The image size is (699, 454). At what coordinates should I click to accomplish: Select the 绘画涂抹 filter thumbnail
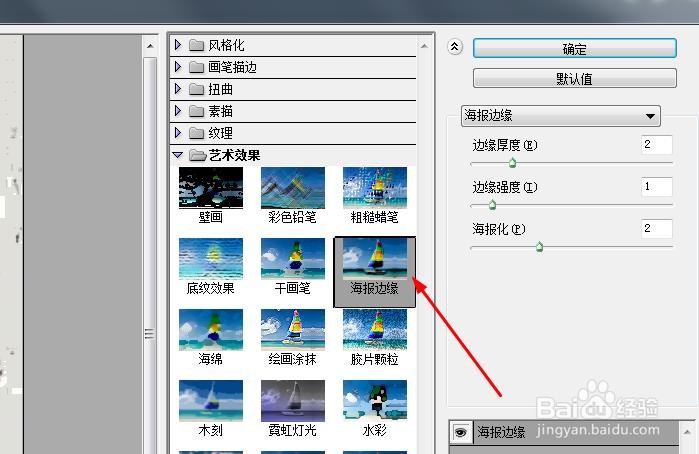(293, 330)
